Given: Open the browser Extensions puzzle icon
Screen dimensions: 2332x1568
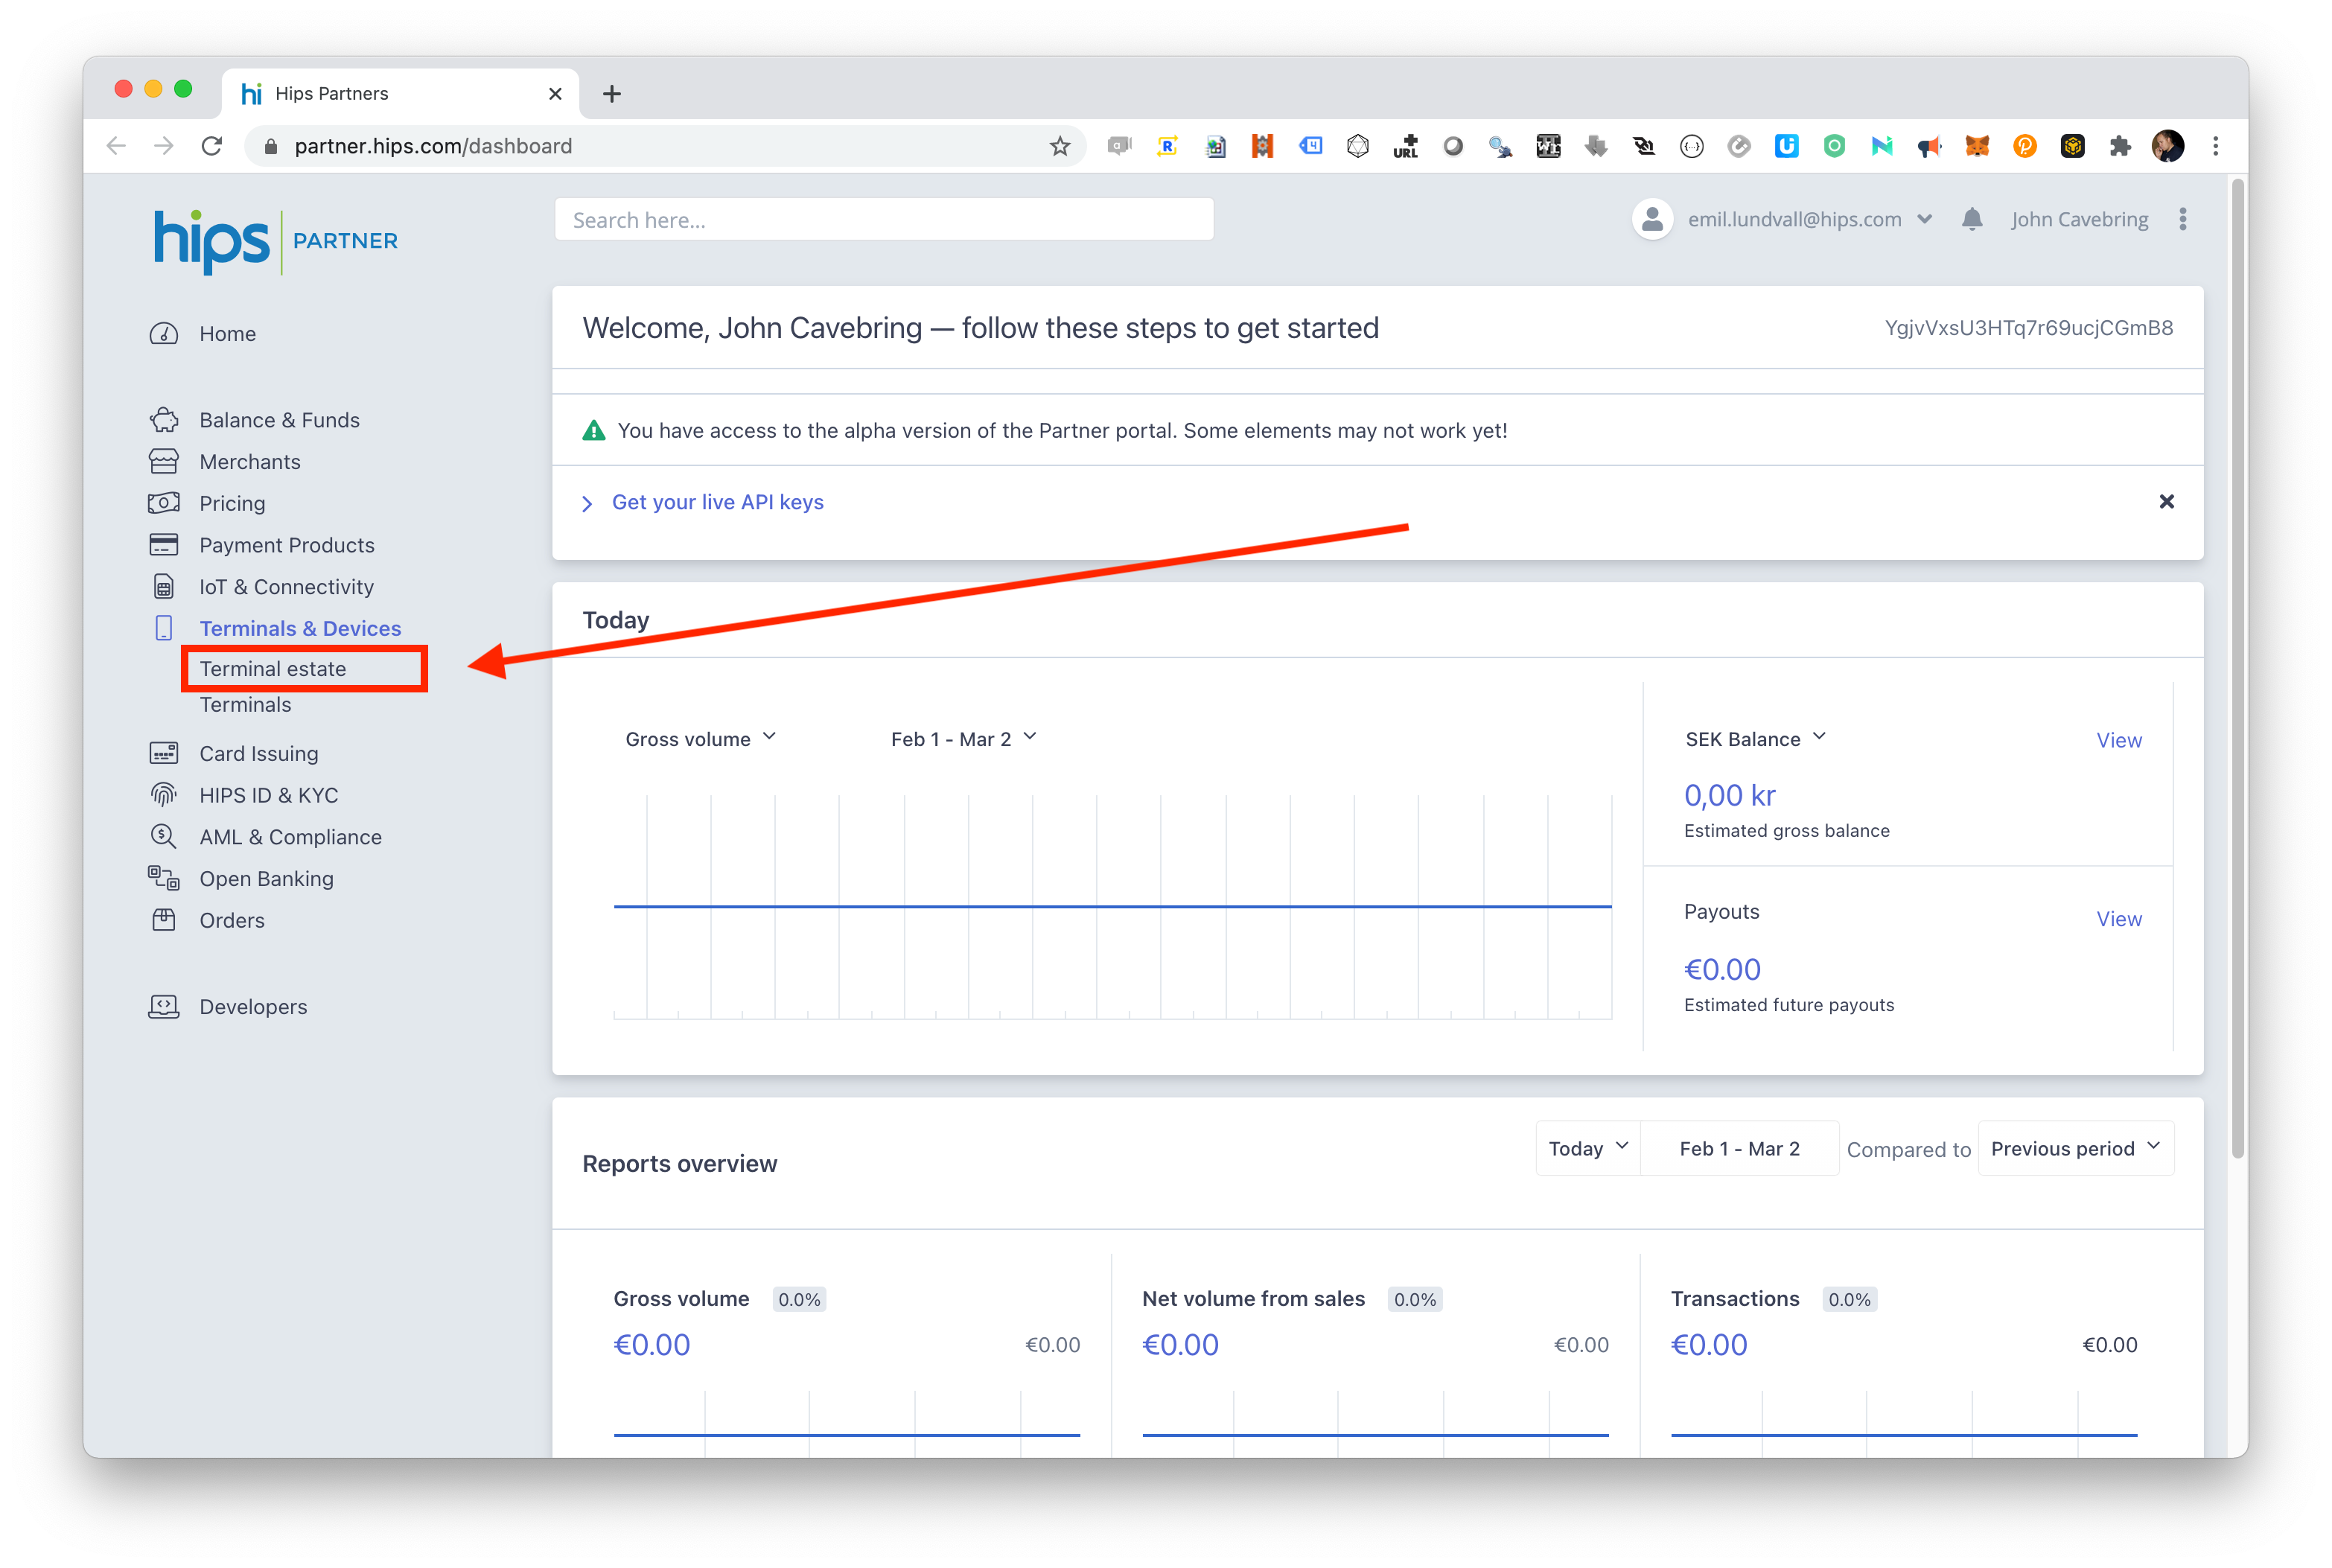Looking at the screenshot, I should [x=2119, y=146].
